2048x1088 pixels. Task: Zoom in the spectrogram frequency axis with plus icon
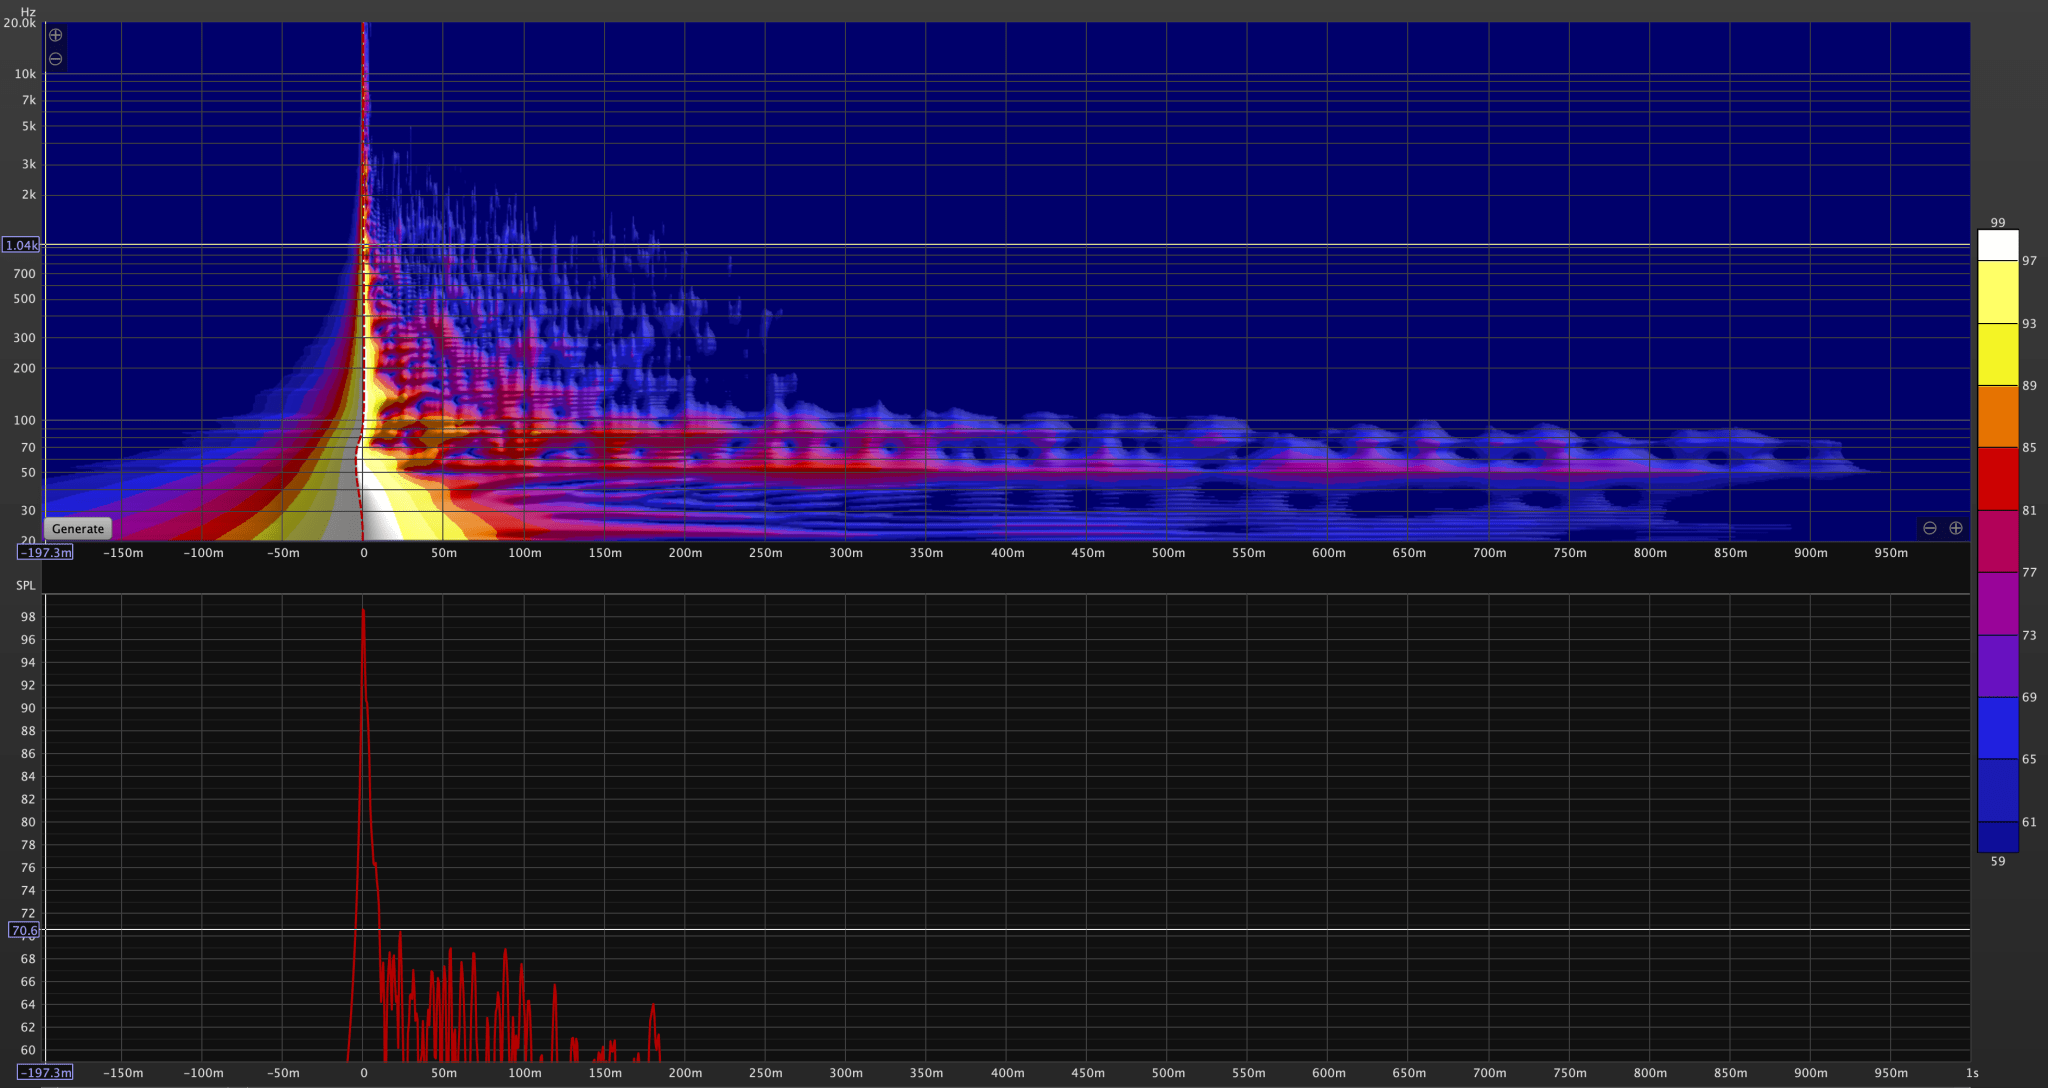pos(56,35)
